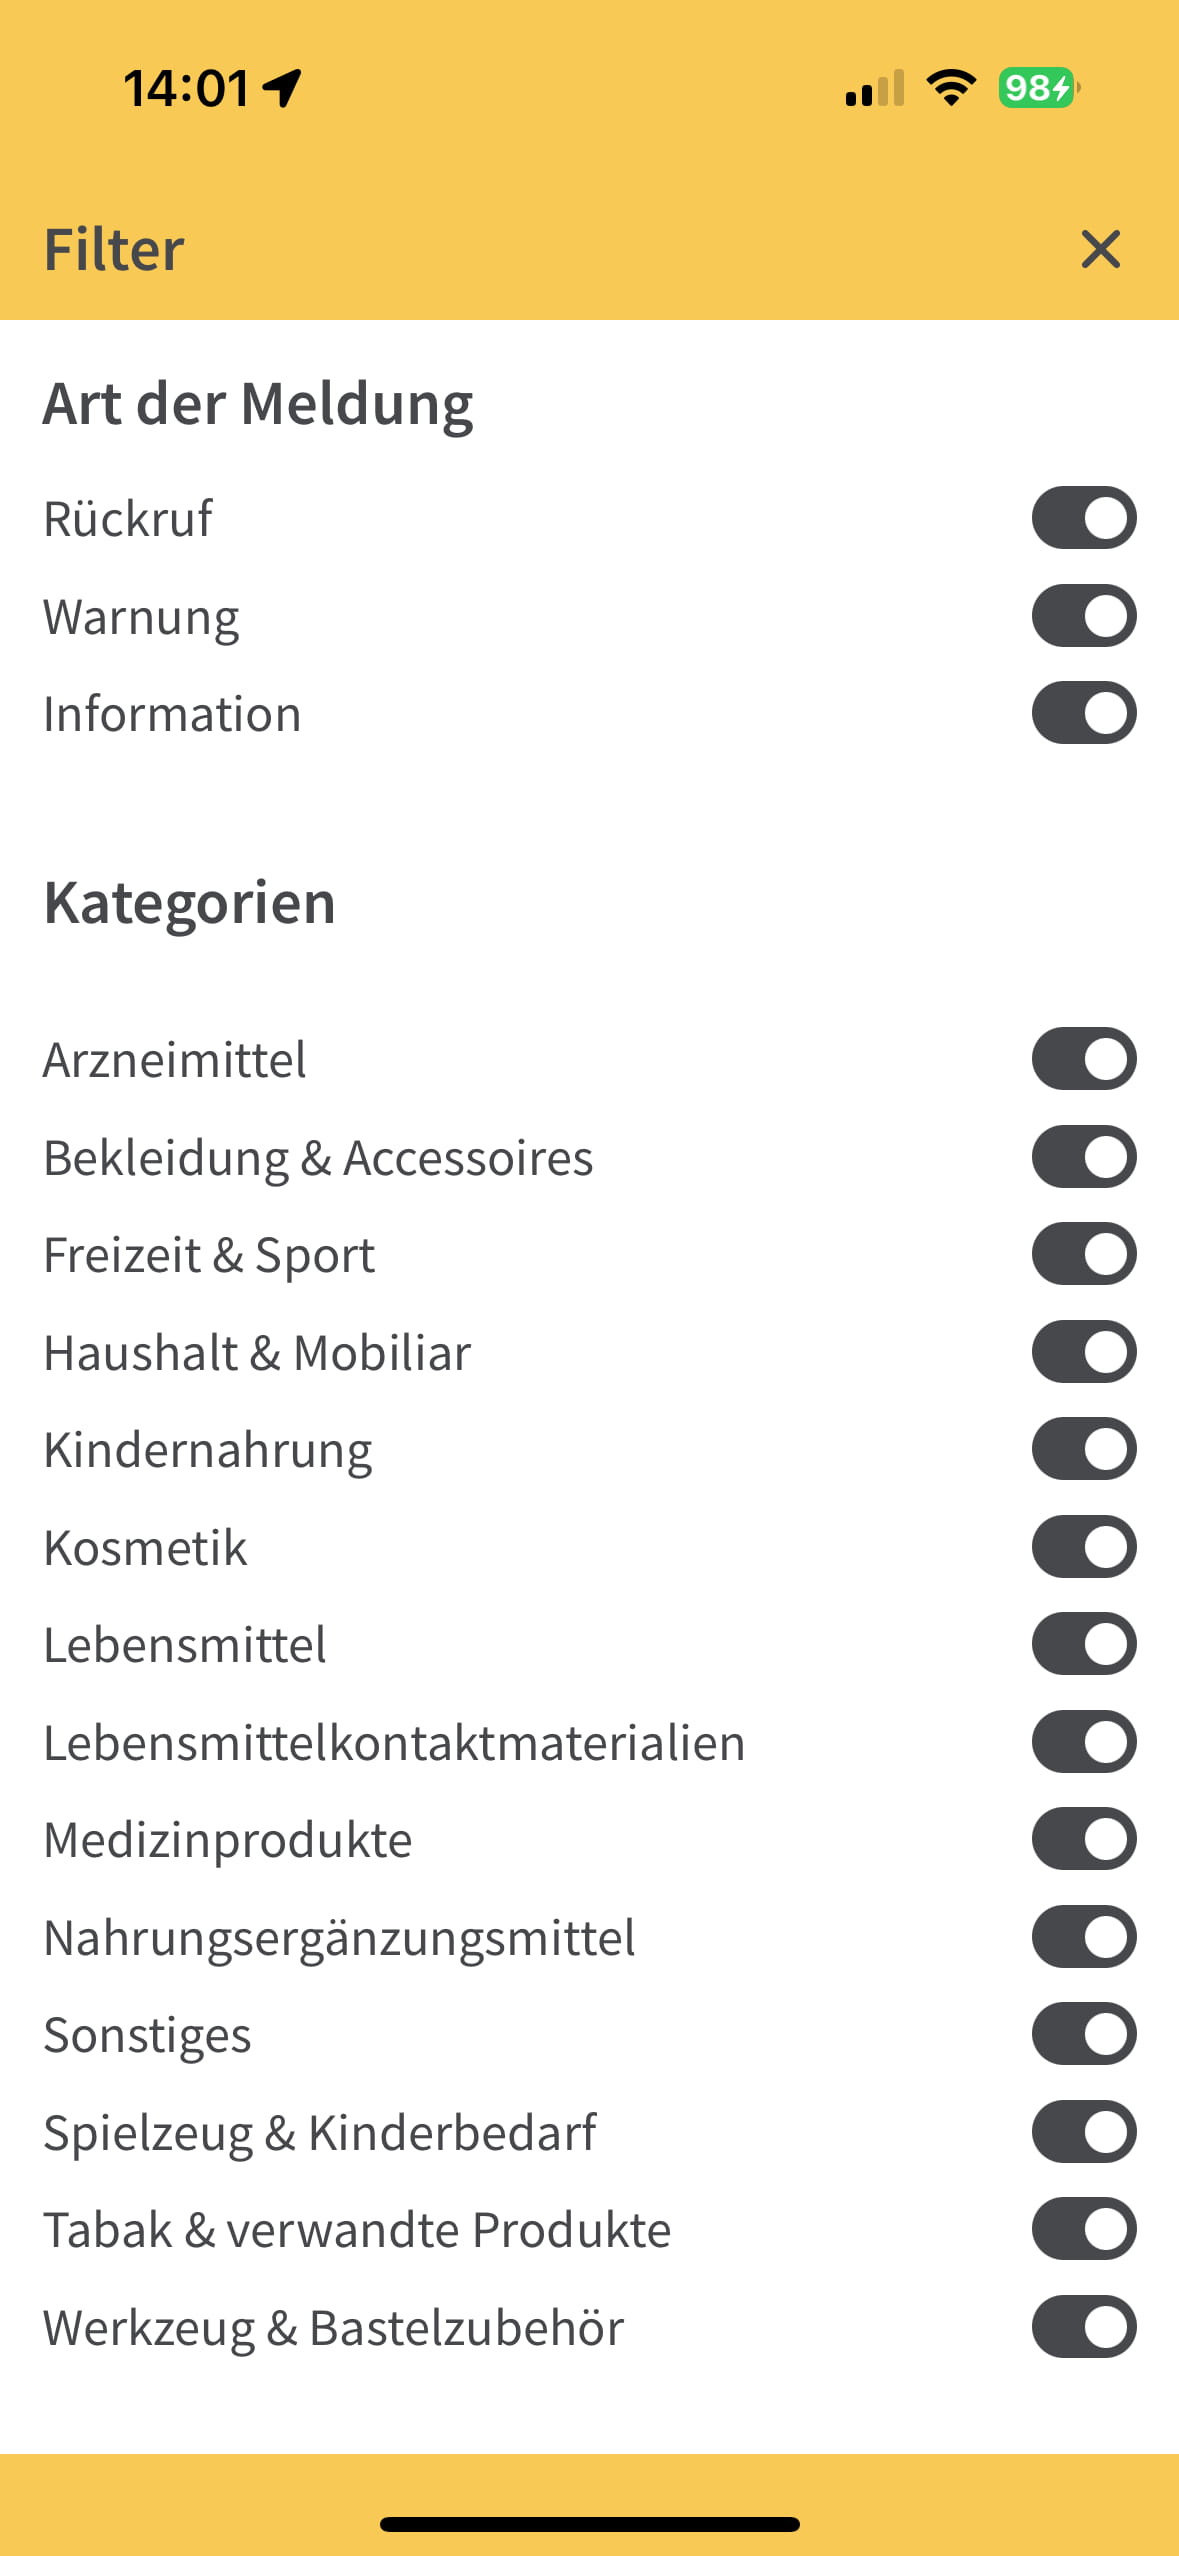This screenshot has height=2556, width=1179.
Task: Toggle the Kindernahrung switch
Action: pyautogui.click(x=1084, y=1449)
